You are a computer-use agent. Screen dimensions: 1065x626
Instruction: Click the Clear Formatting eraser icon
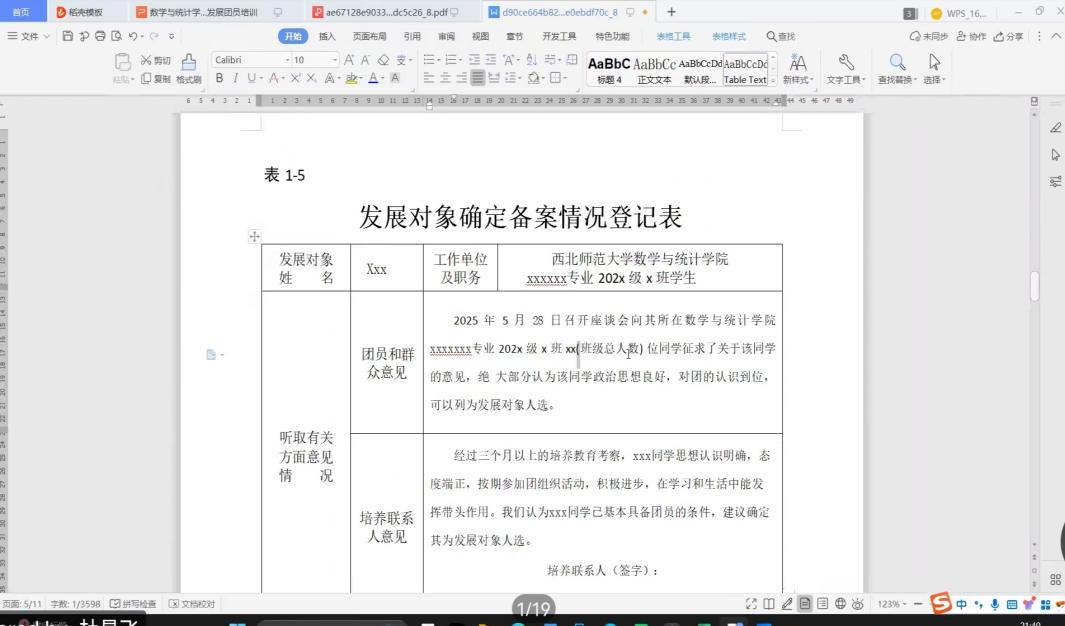384,60
